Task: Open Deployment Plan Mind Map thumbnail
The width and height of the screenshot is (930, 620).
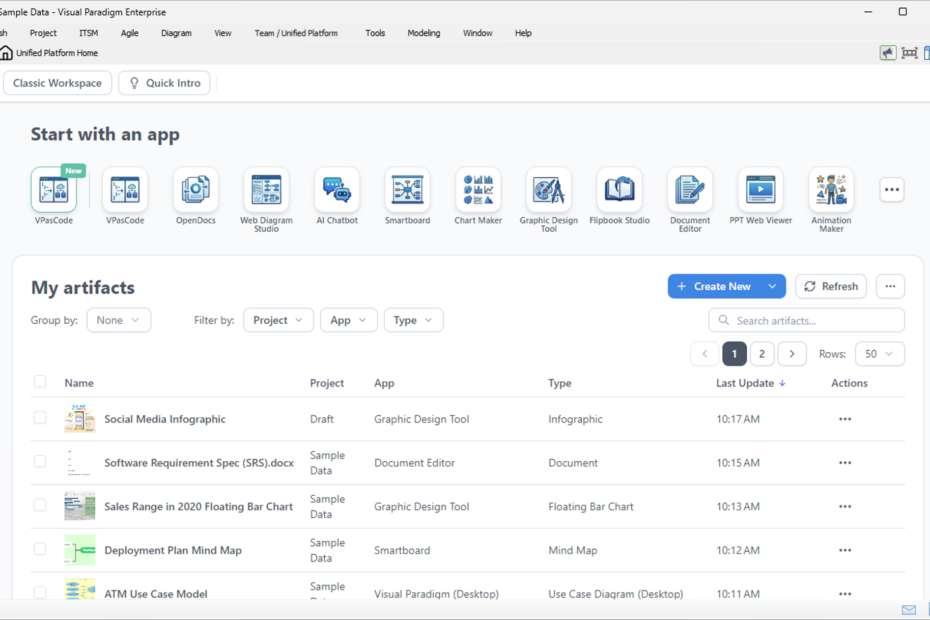Action: [x=79, y=550]
